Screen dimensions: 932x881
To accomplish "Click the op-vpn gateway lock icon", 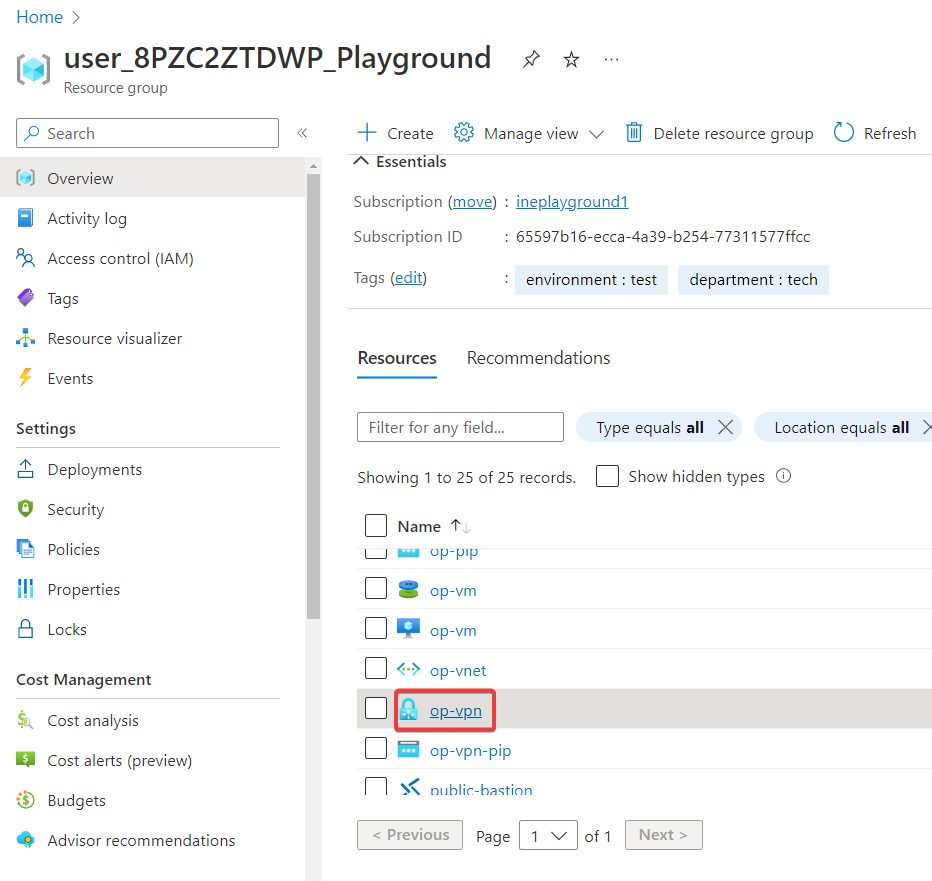I will tap(408, 710).
